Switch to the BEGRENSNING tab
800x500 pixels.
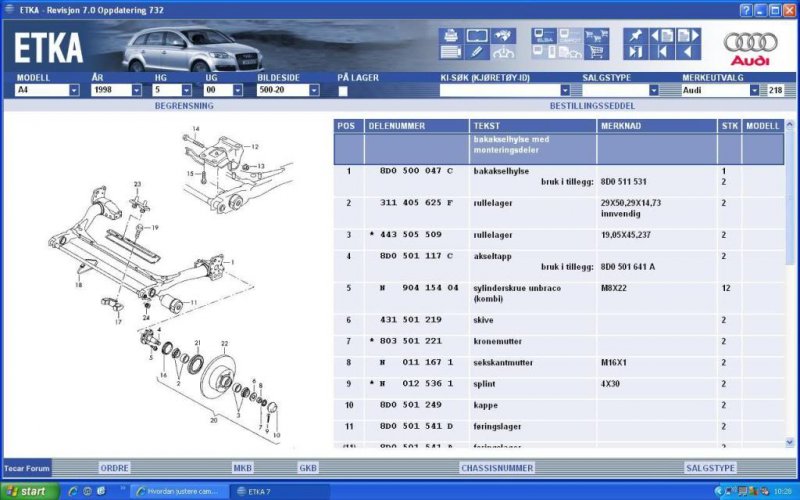[x=183, y=104]
